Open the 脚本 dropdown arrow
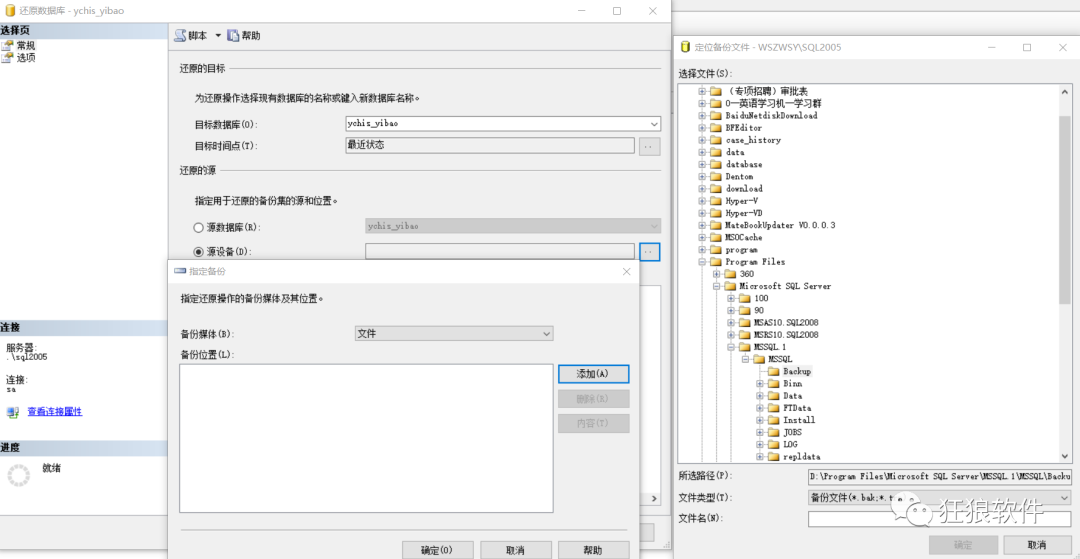This screenshot has width=1080, height=559. [218, 36]
